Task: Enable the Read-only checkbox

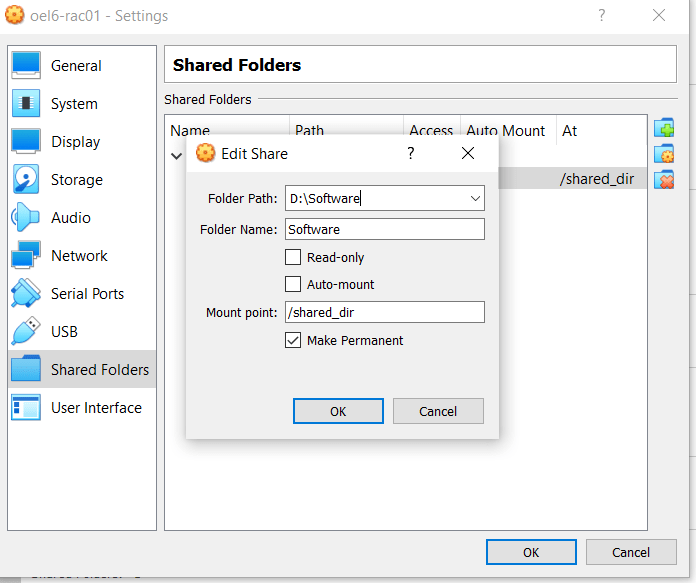Action: click(293, 258)
